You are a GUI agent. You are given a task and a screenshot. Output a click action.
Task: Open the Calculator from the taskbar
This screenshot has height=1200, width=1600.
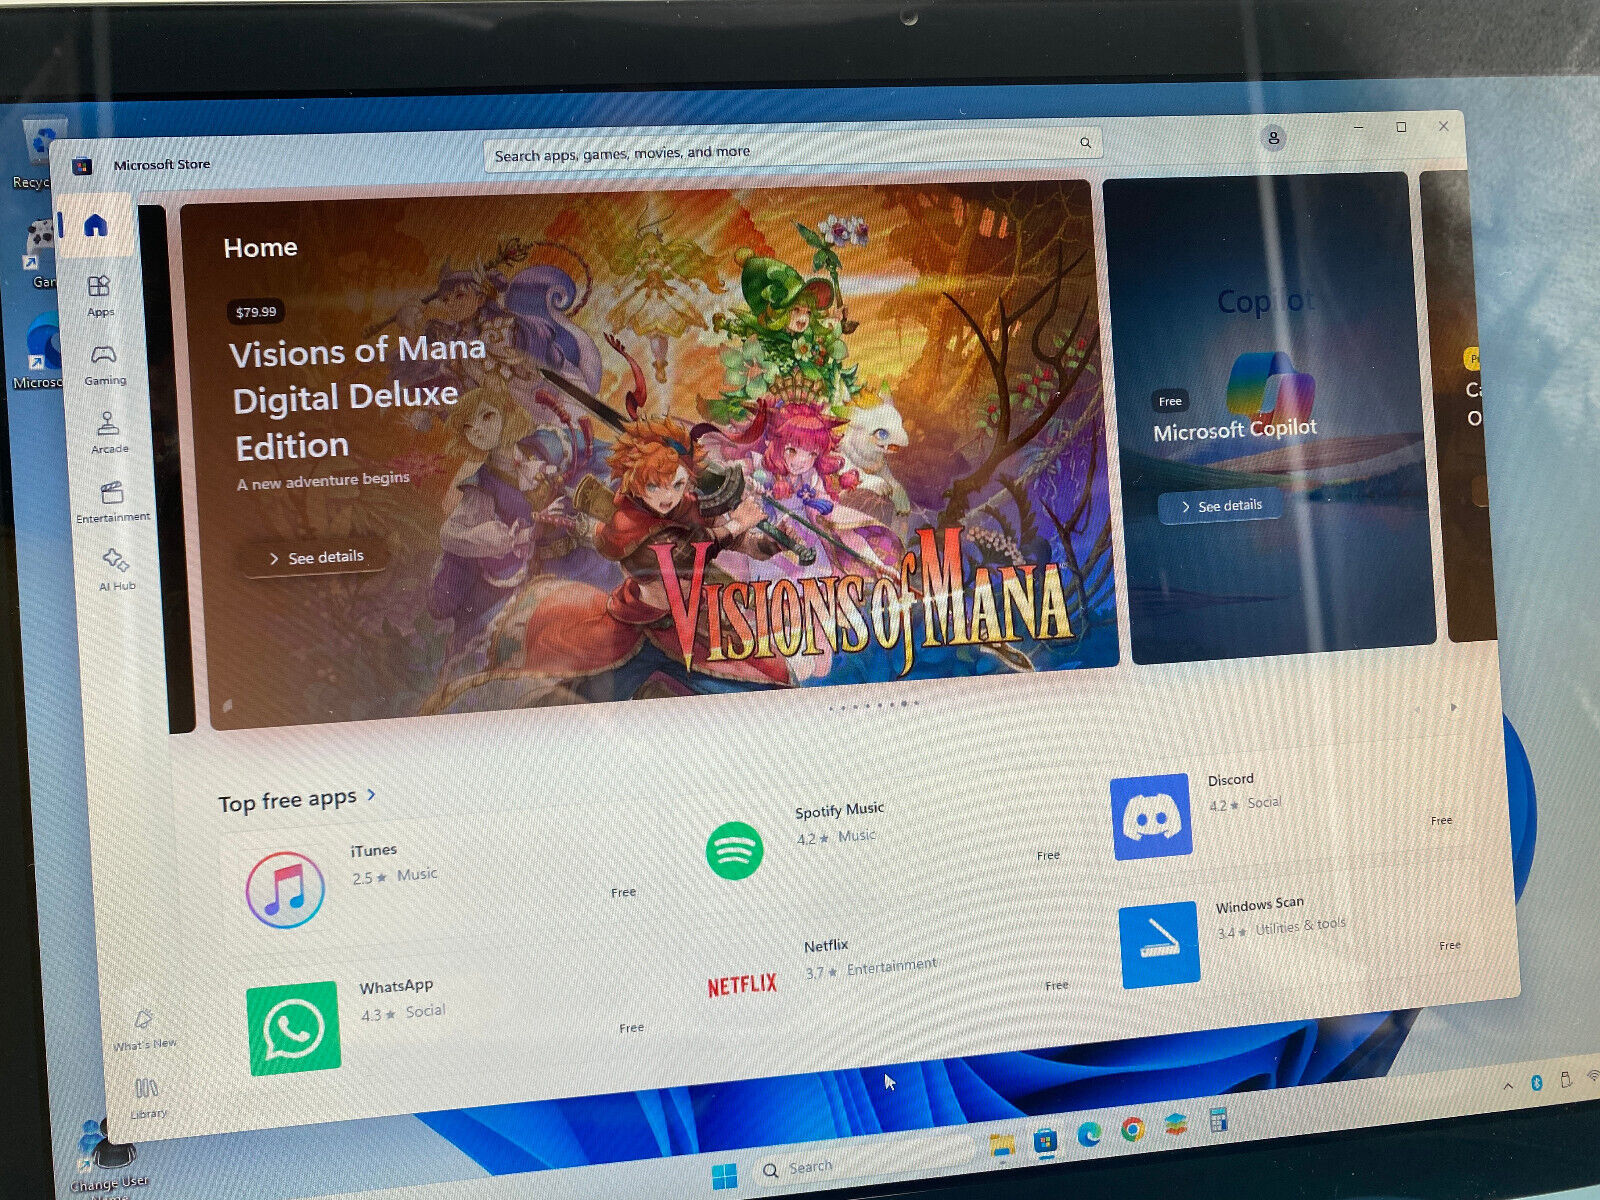coord(1218,1119)
